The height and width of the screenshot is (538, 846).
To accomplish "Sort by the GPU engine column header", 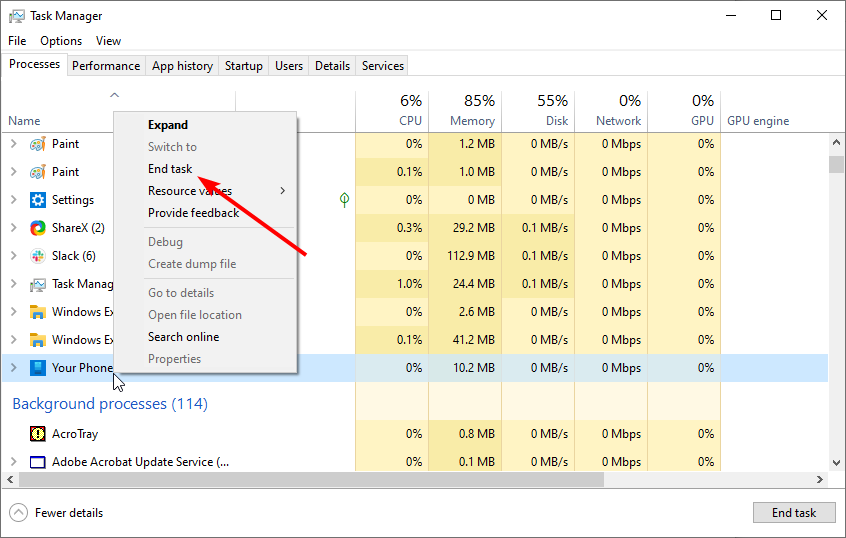I will tap(758, 121).
